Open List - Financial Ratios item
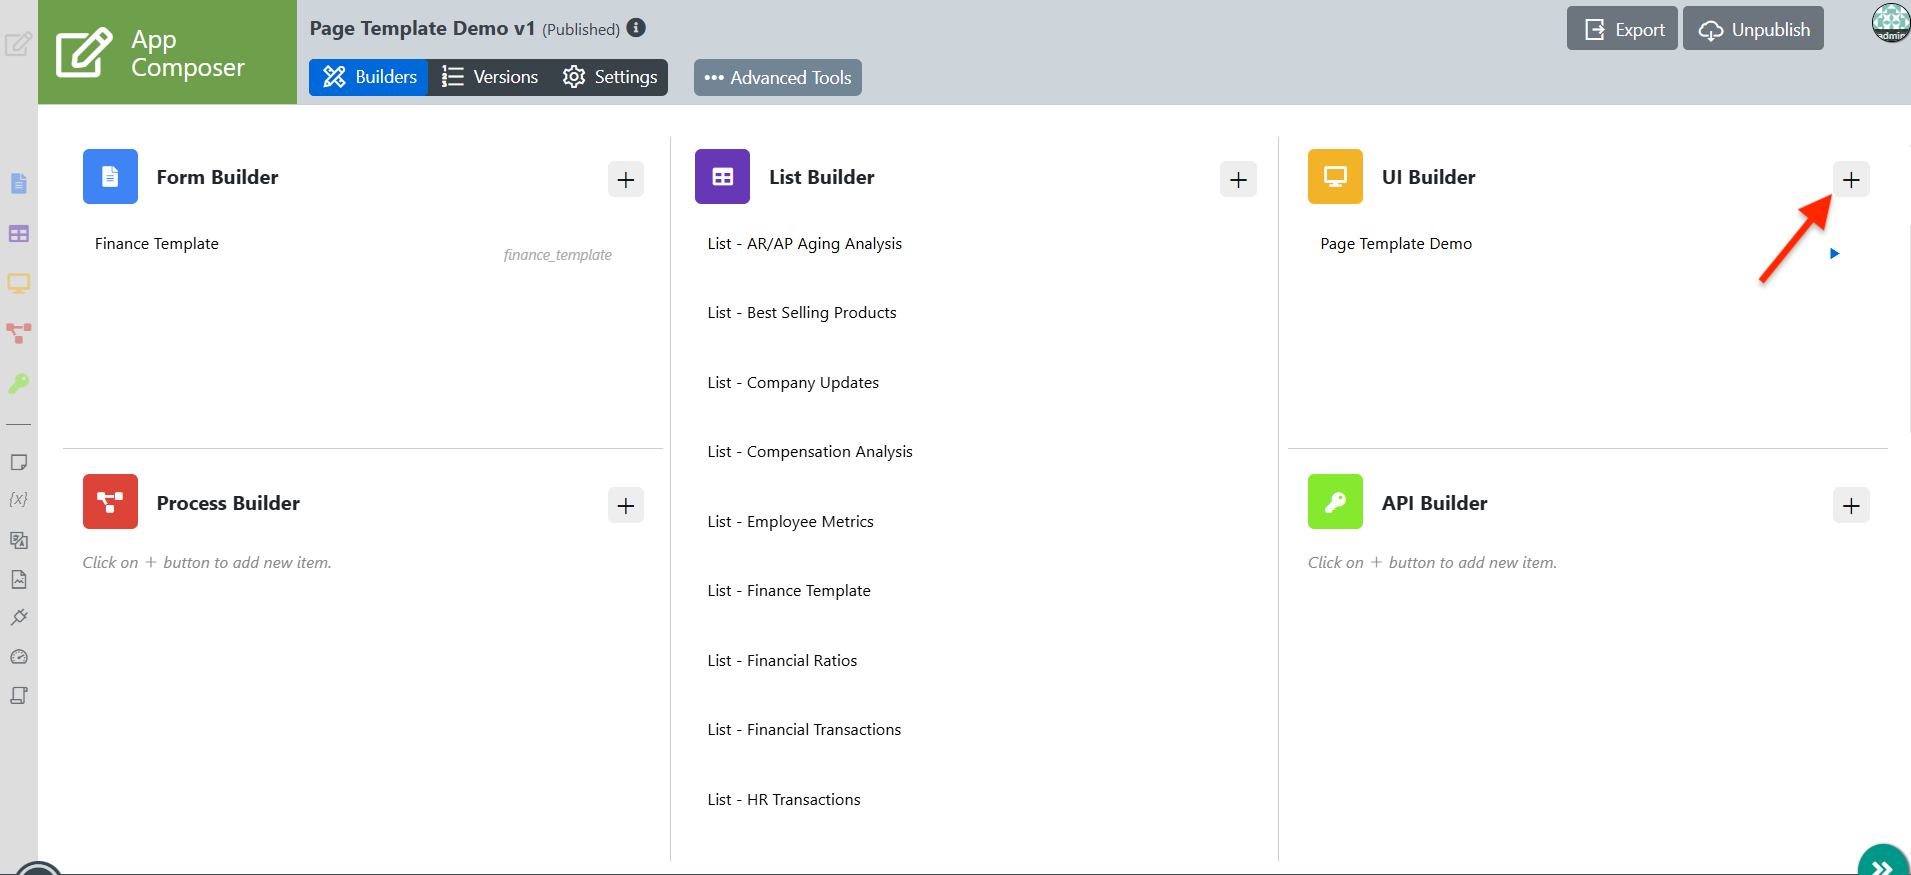1911x875 pixels. point(782,661)
